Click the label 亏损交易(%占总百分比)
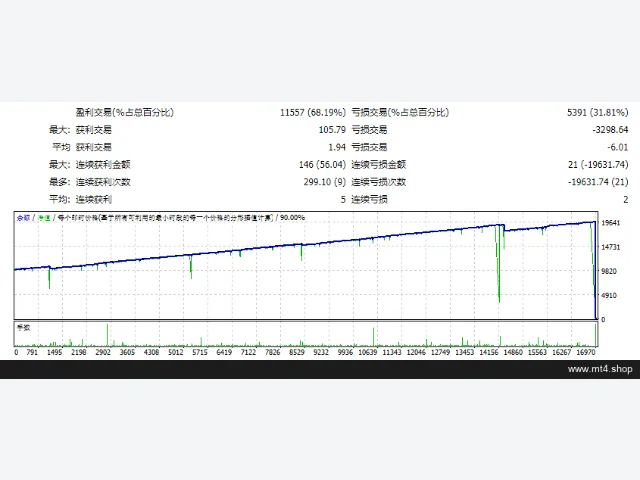640x480 pixels. click(400, 112)
